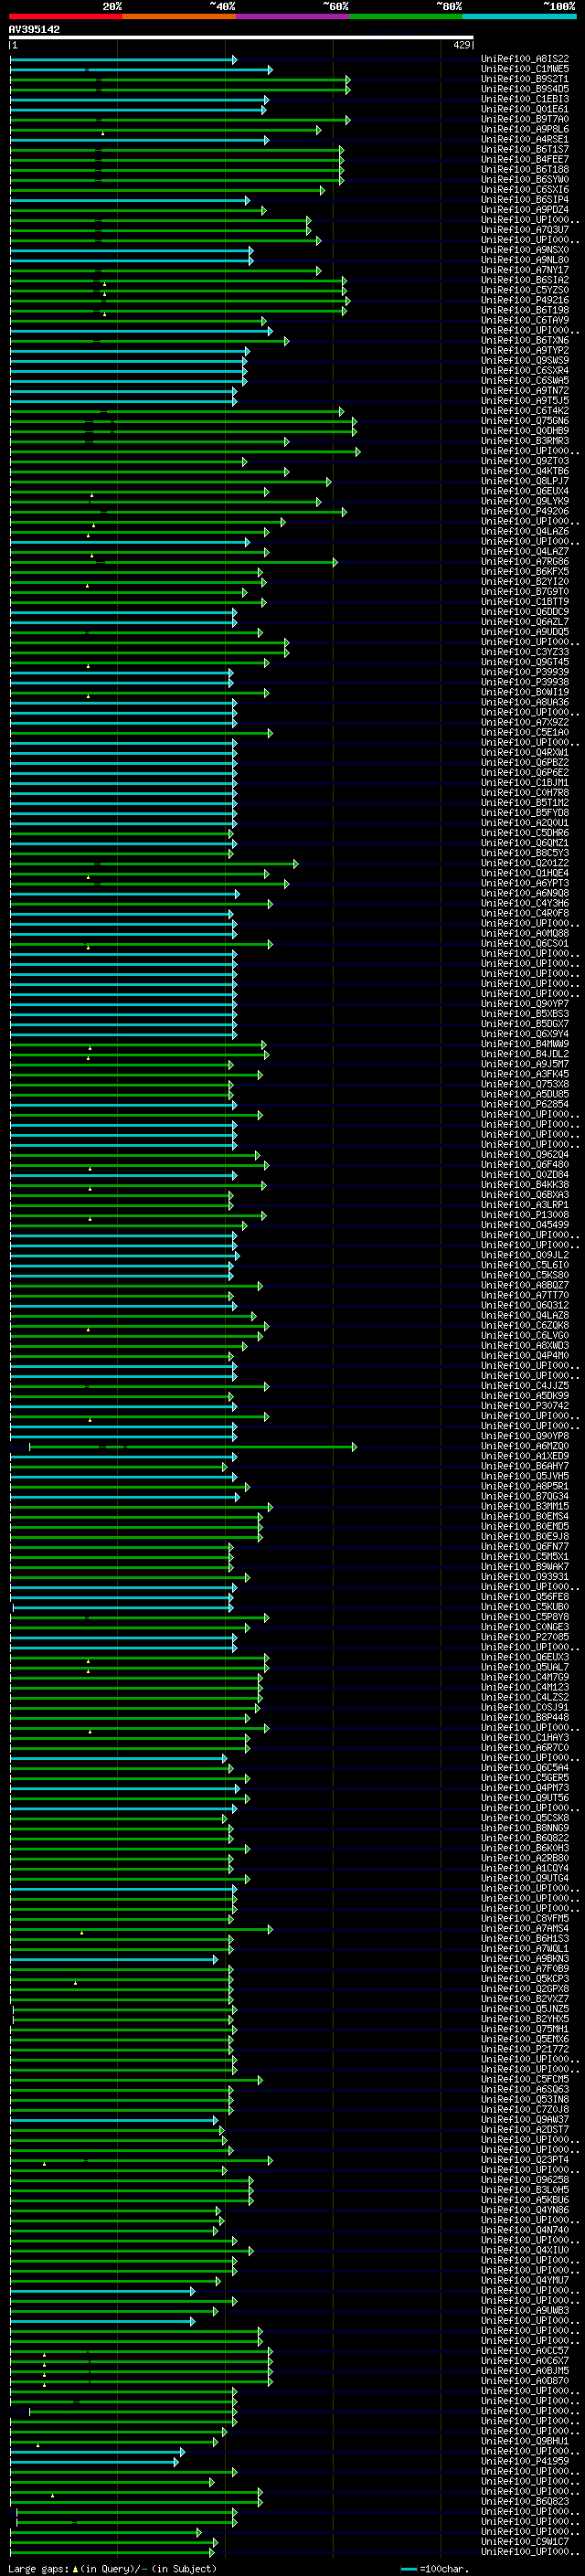Open the UniRef100_C9W1C7 label
585x2576 pixels.
pyautogui.click(x=525, y=2541)
